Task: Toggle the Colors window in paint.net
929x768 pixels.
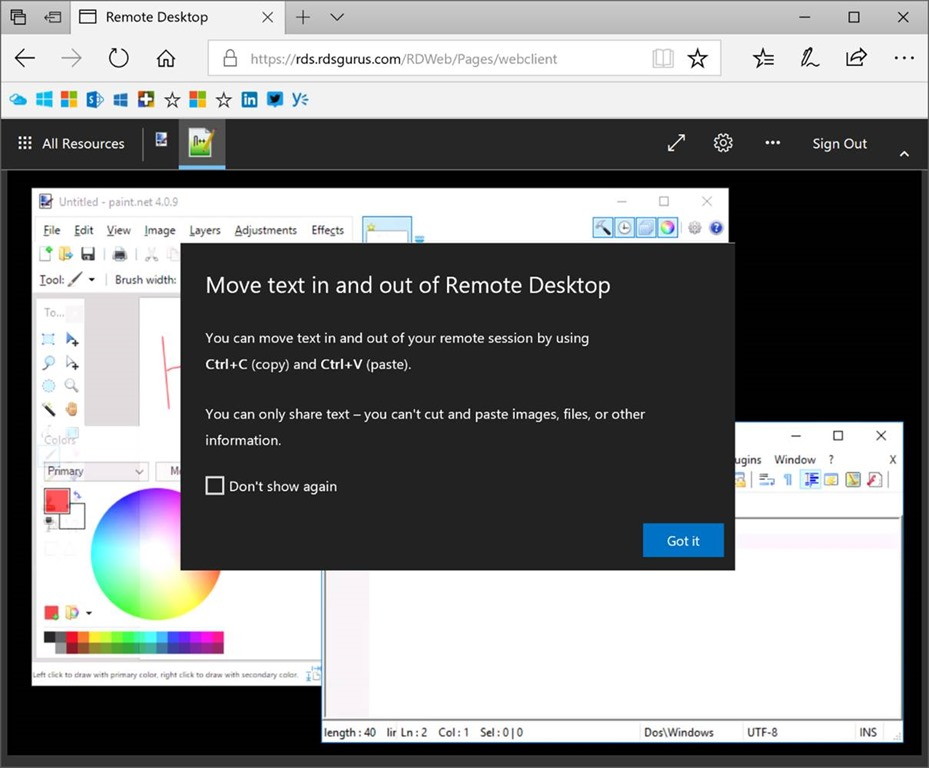Action: [667, 228]
